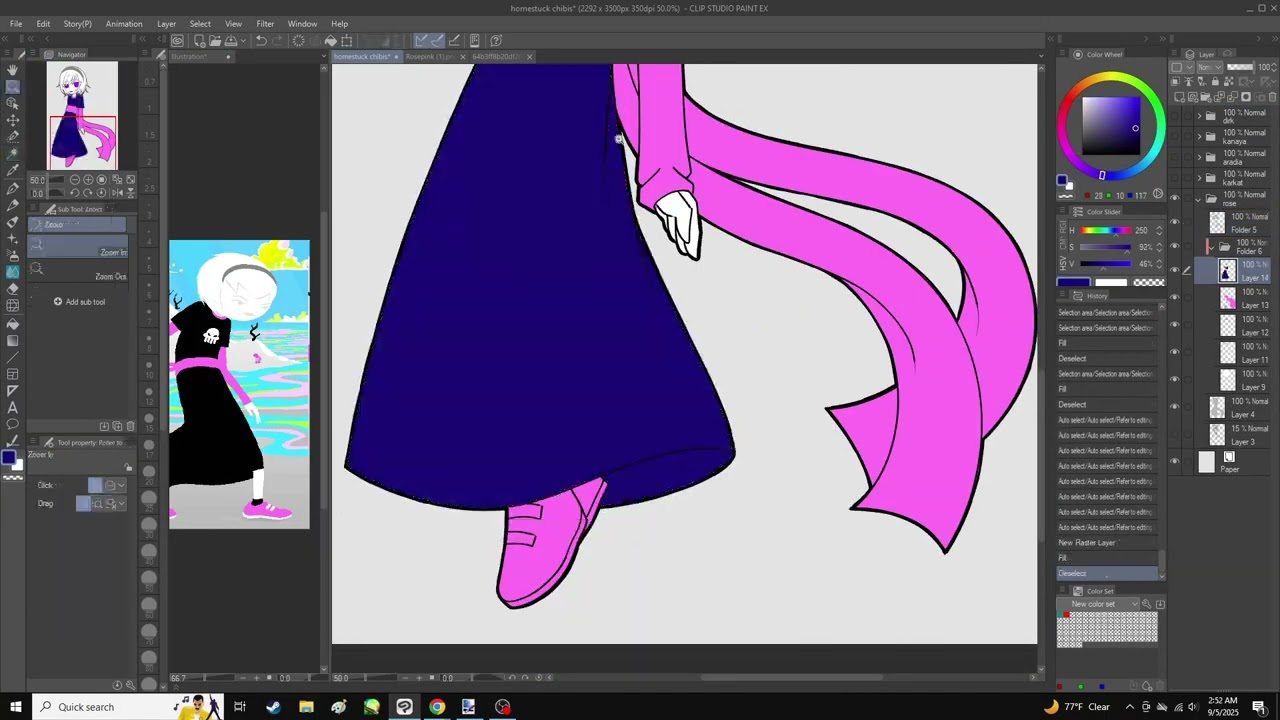Open the File menu
This screenshot has height=720, width=1280.
16,24
